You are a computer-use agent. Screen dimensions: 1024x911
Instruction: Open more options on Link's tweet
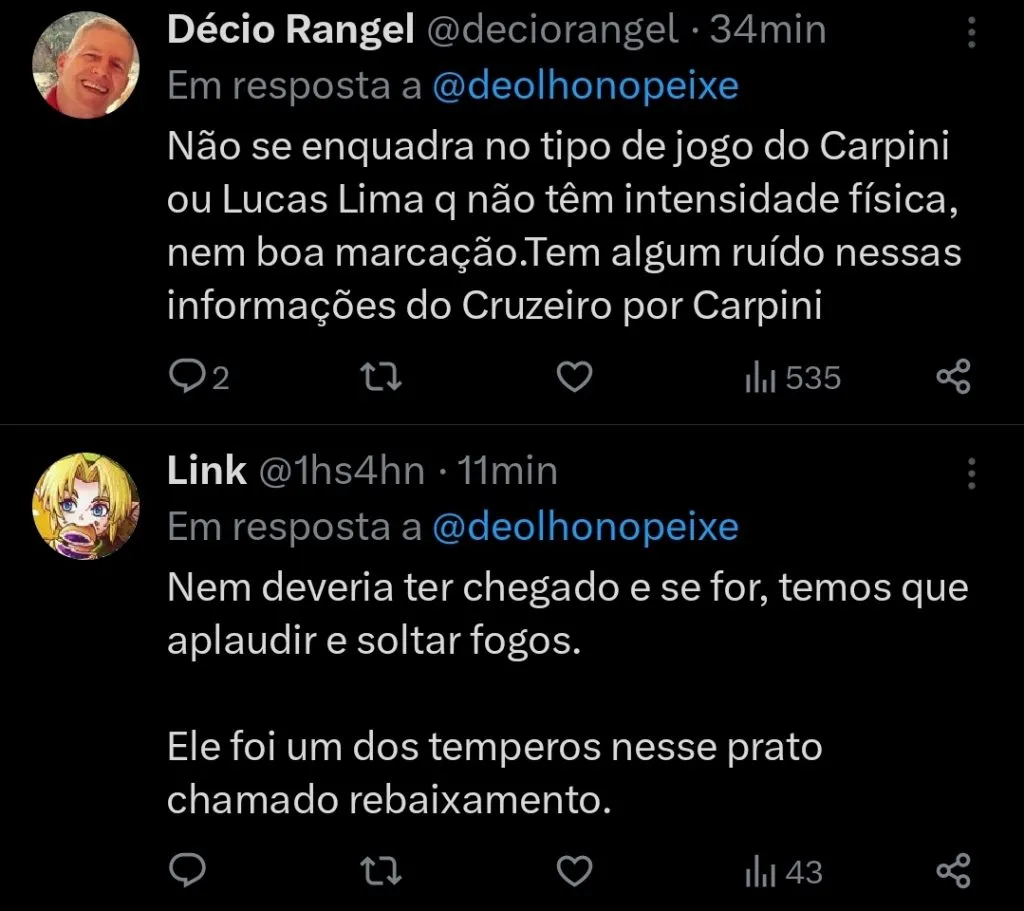(x=971, y=473)
